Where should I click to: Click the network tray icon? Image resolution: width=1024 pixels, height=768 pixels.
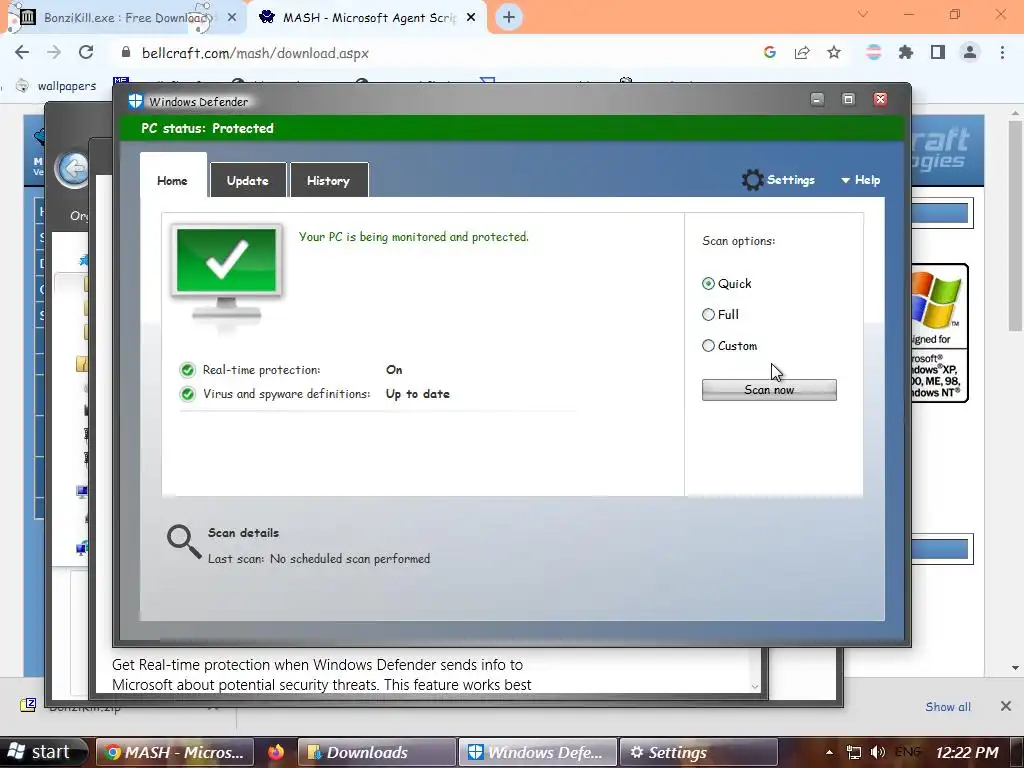pyautogui.click(x=853, y=752)
